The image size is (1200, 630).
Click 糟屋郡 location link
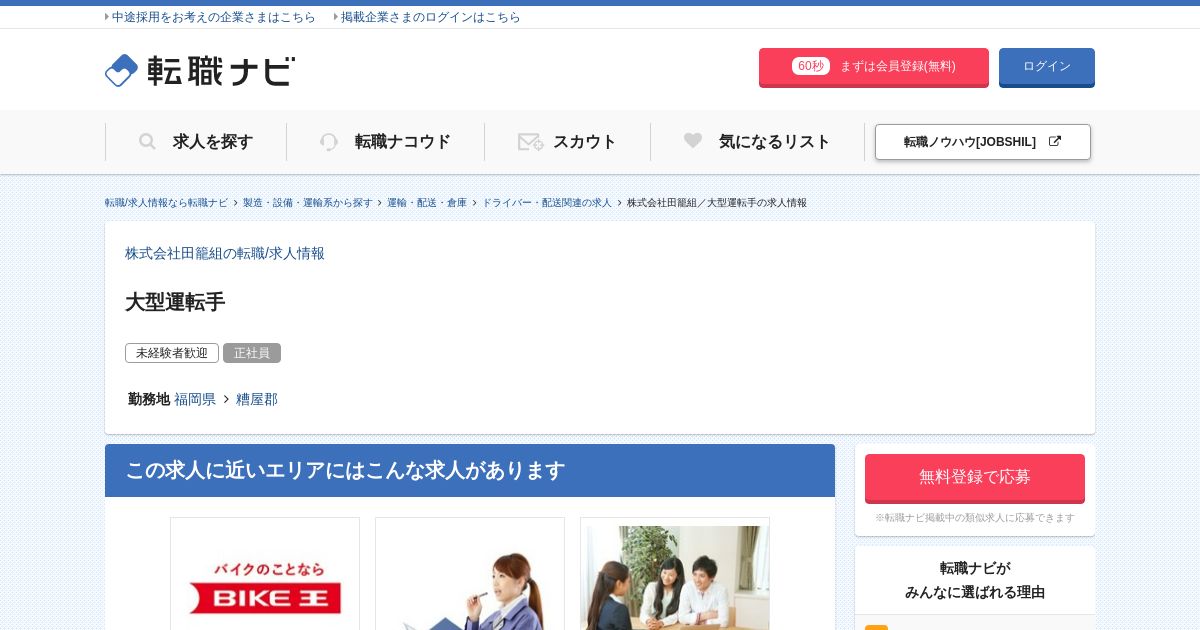tap(257, 399)
